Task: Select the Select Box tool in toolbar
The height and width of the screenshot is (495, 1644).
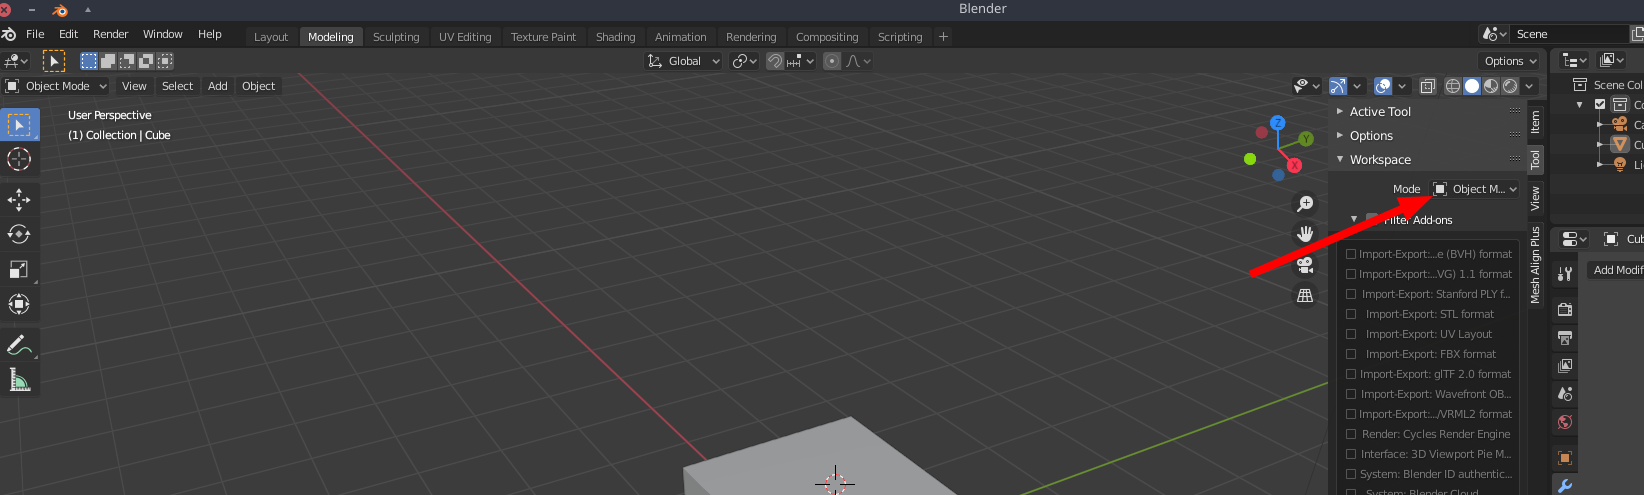Action: [19, 125]
